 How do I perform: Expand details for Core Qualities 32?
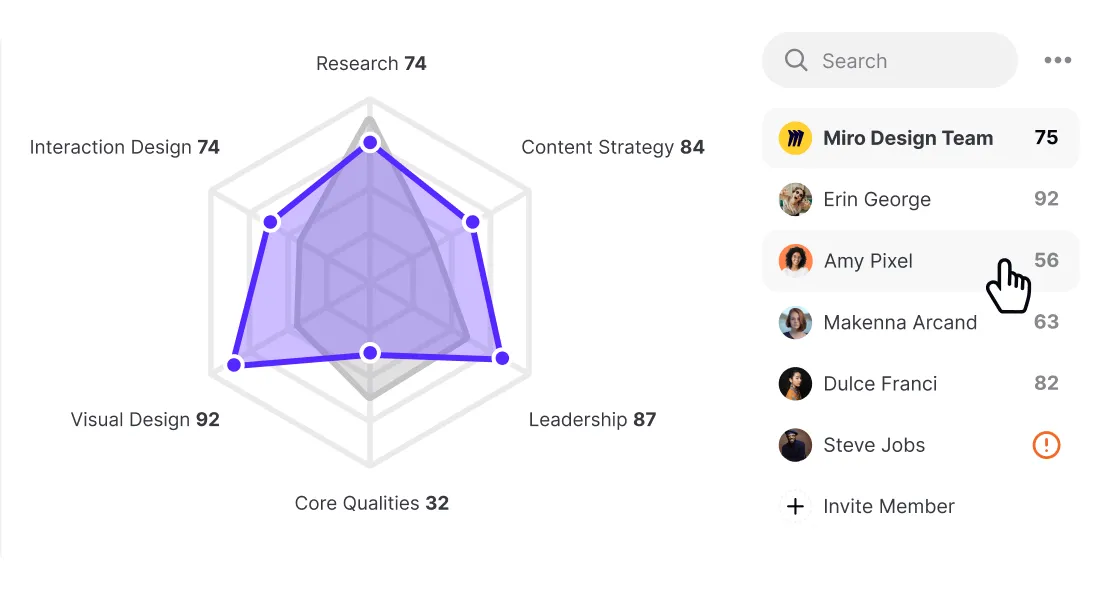(x=371, y=503)
